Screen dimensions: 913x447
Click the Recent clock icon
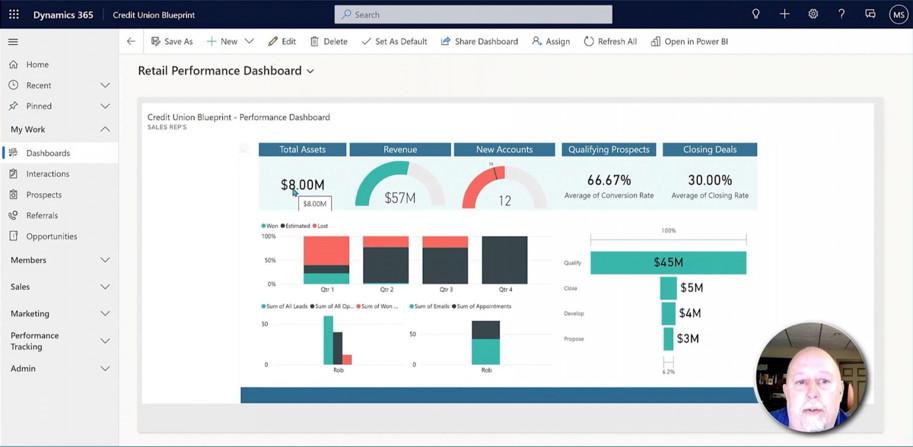pyautogui.click(x=13, y=86)
